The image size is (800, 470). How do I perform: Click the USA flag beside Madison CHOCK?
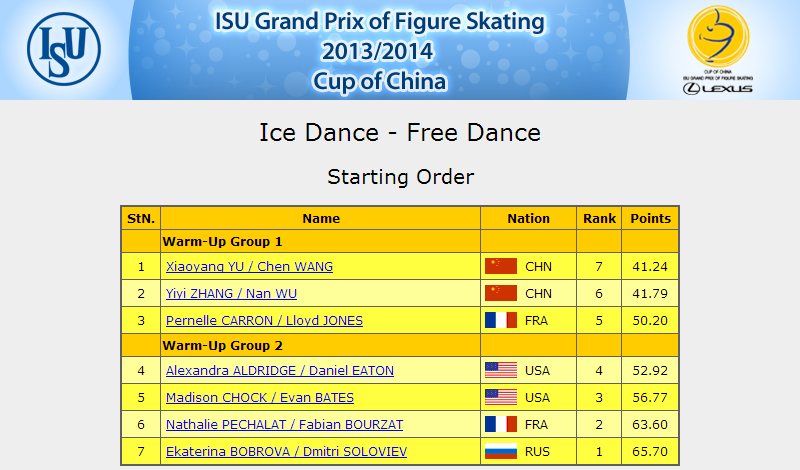[x=501, y=398]
